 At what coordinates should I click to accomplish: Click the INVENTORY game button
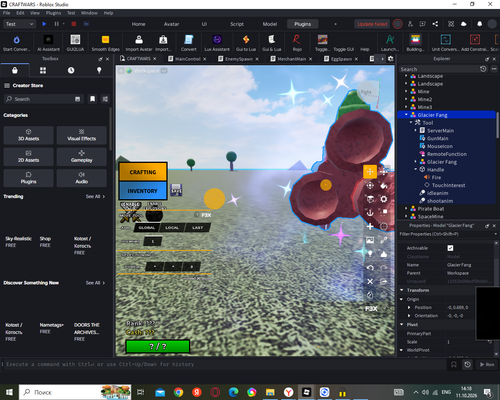pyautogui.click(x=143, y=191)
